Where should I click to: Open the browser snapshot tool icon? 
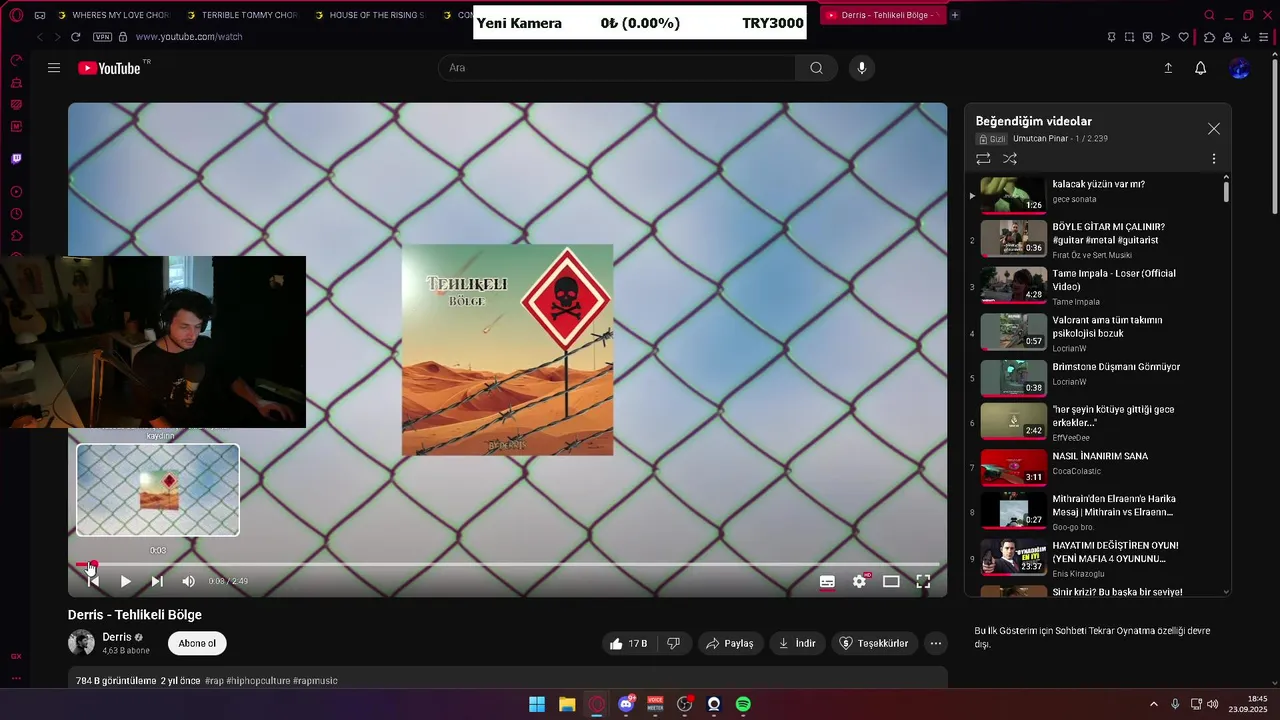pos(1129,37)
